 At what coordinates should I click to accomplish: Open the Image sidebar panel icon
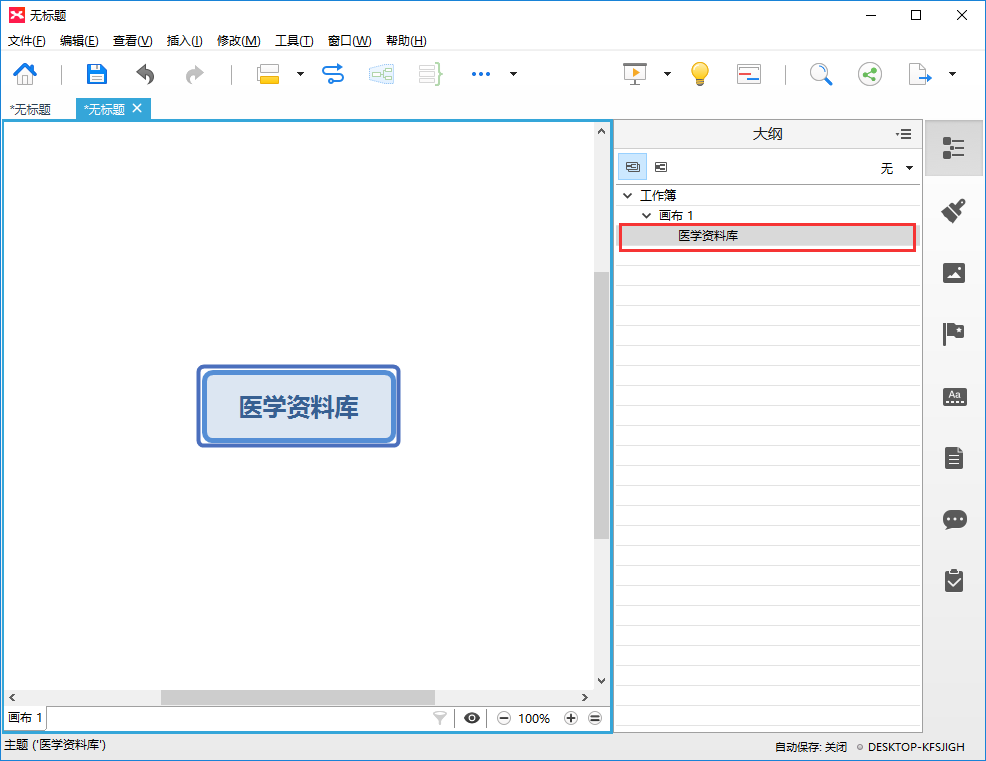(x=953, y=273)
